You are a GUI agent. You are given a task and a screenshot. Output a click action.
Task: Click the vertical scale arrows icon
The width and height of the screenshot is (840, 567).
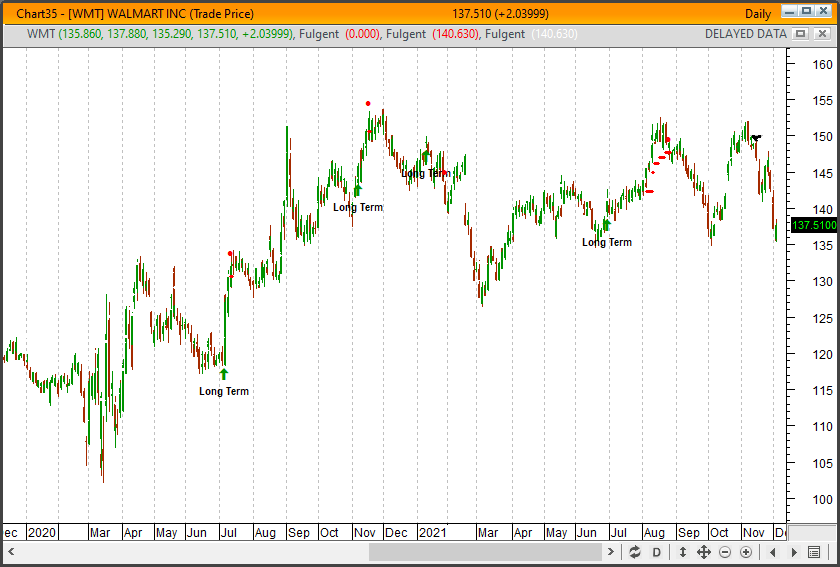pos(682,552)
